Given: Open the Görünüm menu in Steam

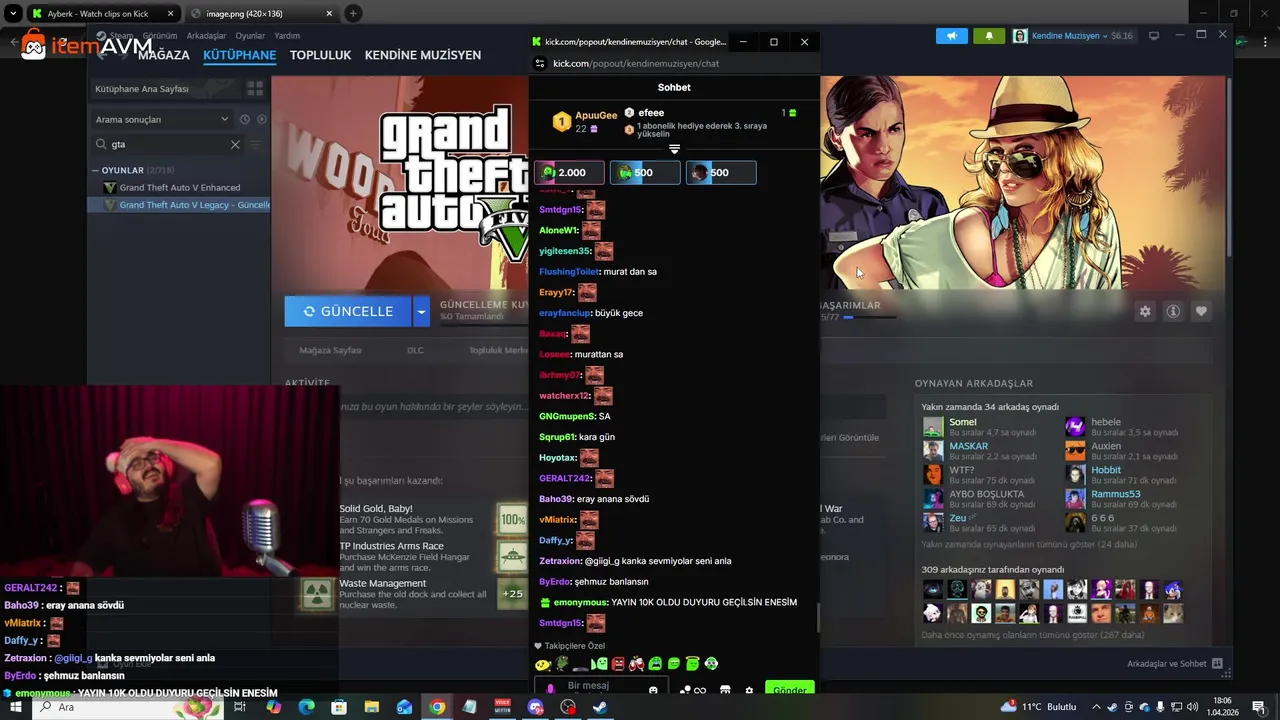Looking at the screenshot, I should 160,36.
